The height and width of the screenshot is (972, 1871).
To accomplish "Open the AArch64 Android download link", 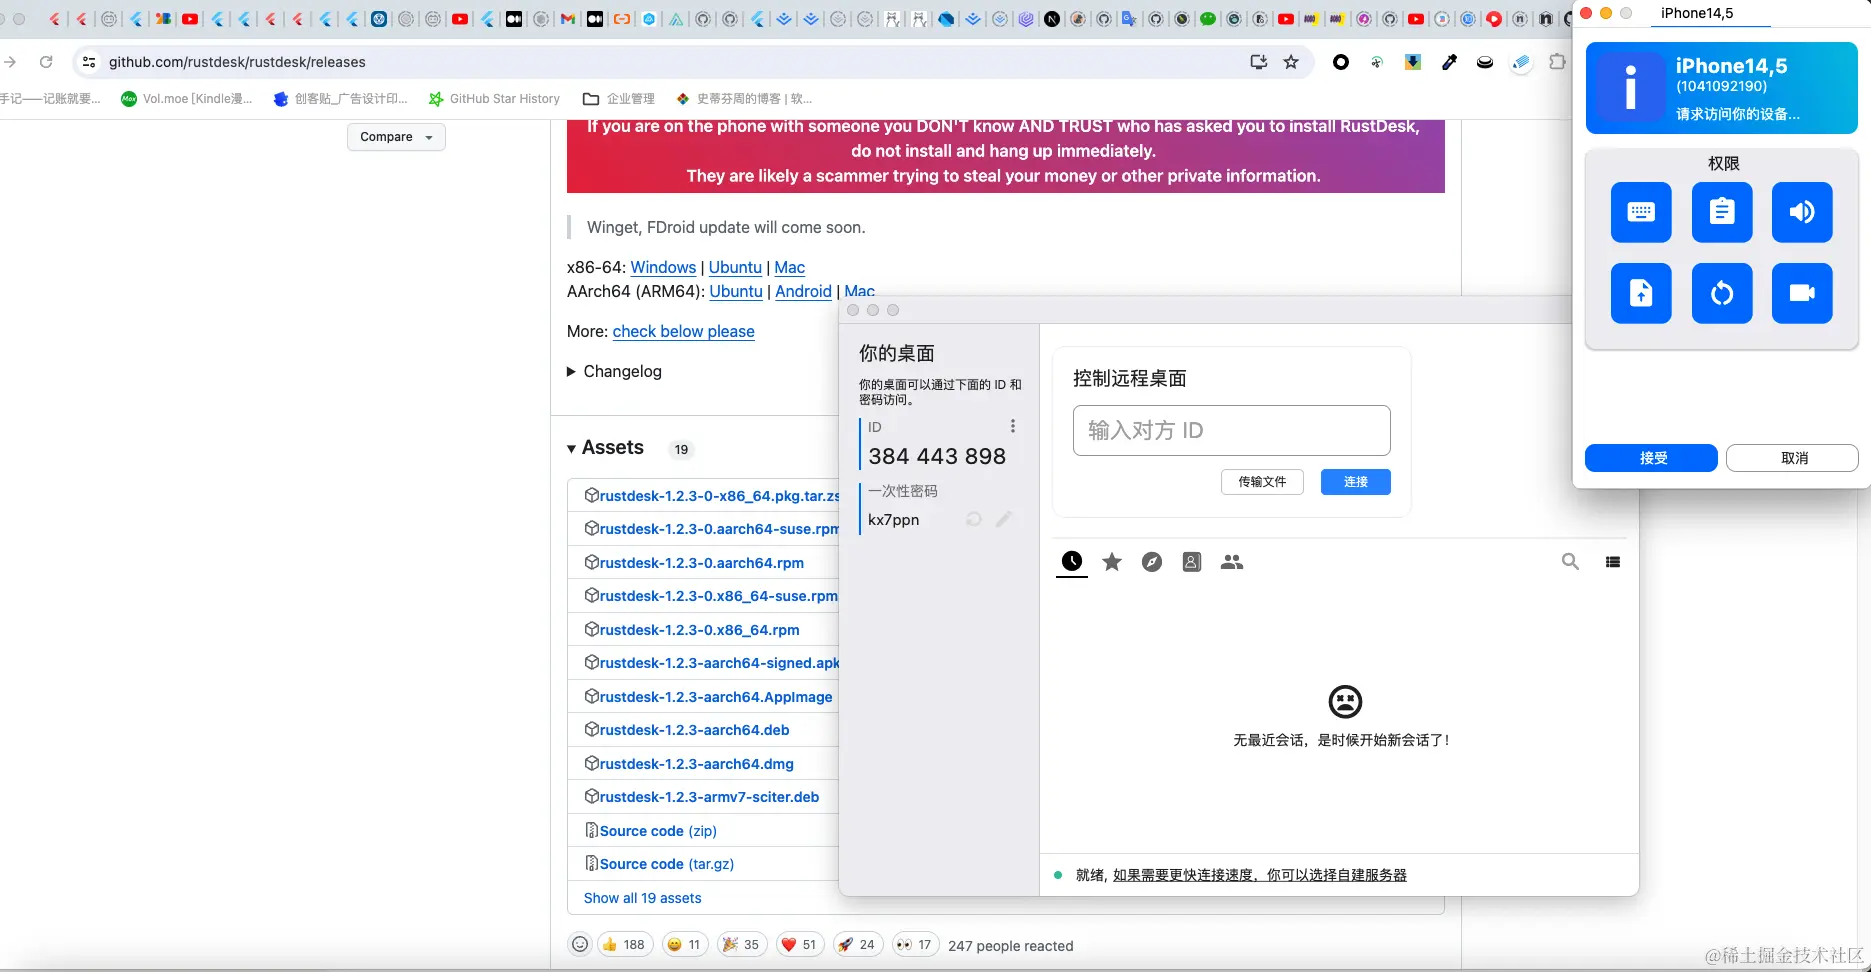I will click(803, 291).
